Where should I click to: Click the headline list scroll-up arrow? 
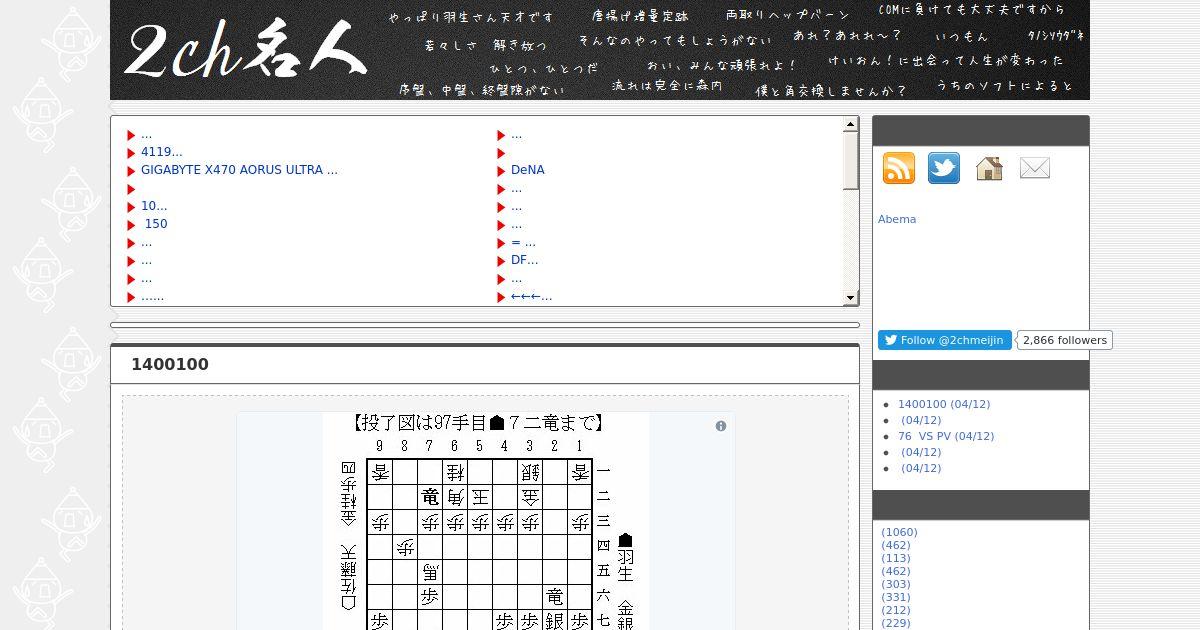(x=851, y=125)
